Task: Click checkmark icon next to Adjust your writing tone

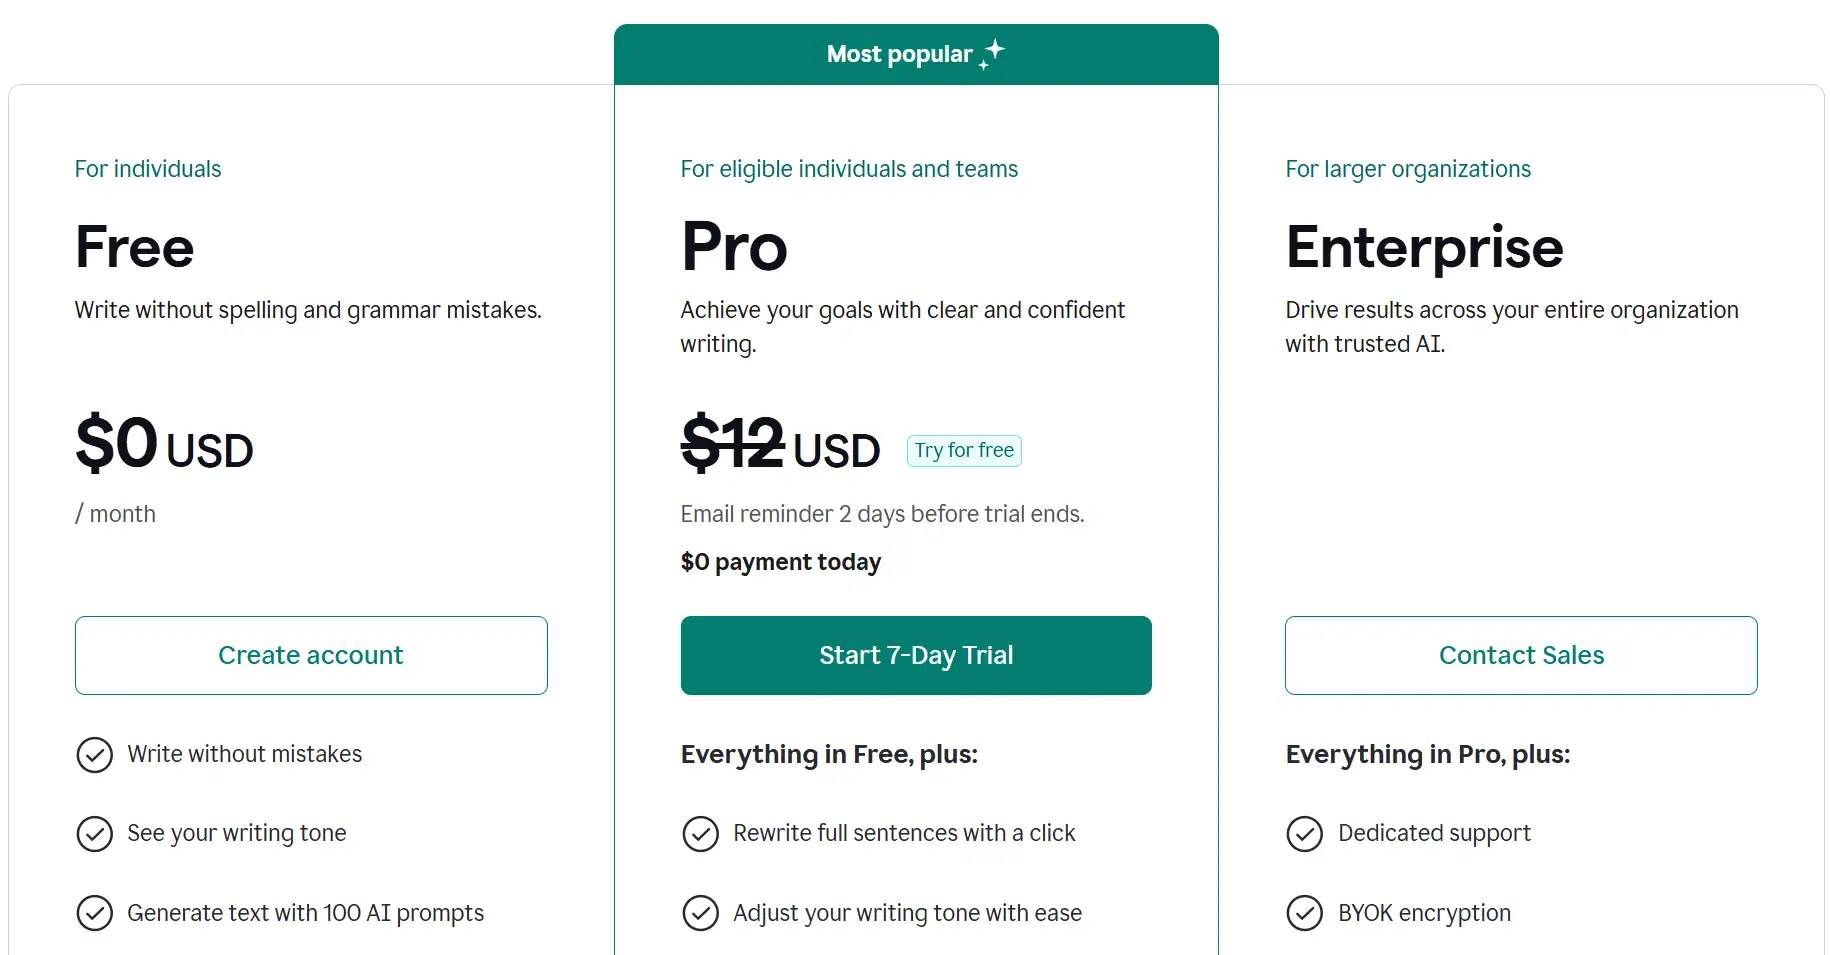Action: (700, 913)
